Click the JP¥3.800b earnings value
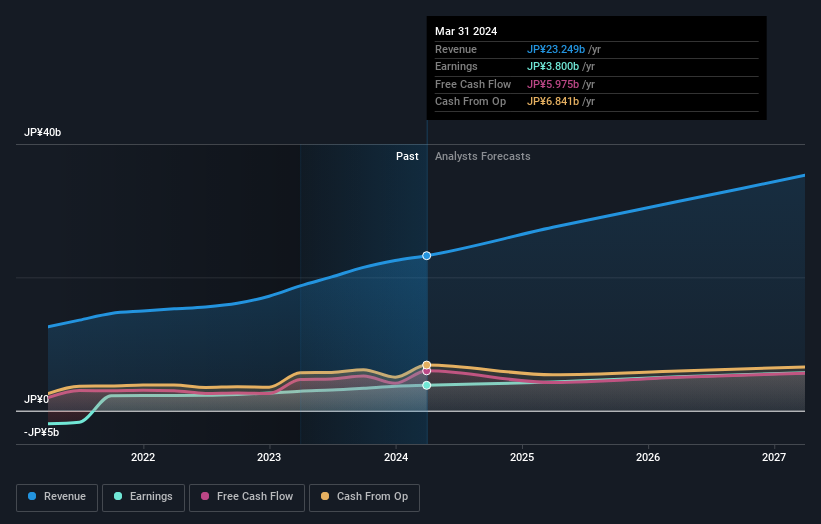The image size is (821, 524). tap(553, 66)
